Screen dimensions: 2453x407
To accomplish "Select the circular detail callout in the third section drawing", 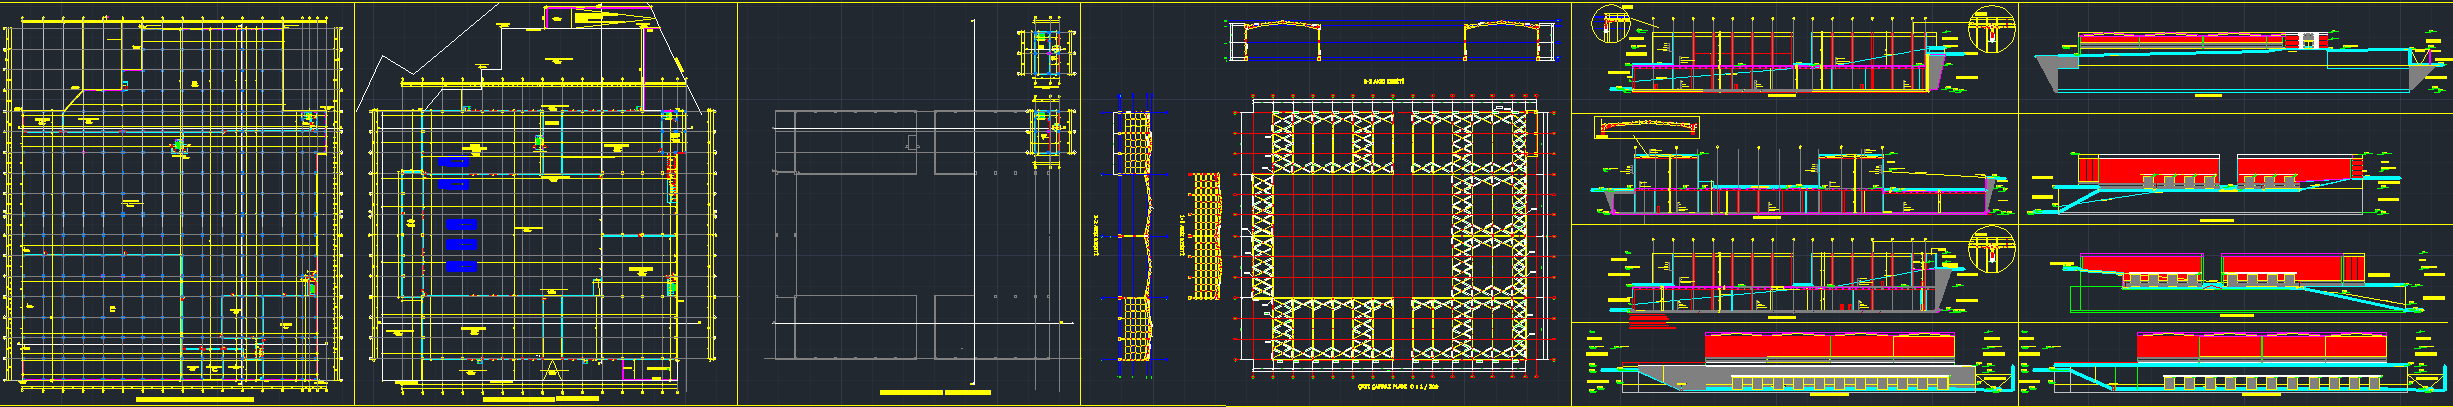I will pyautogui.click(x=1991, y=250).
